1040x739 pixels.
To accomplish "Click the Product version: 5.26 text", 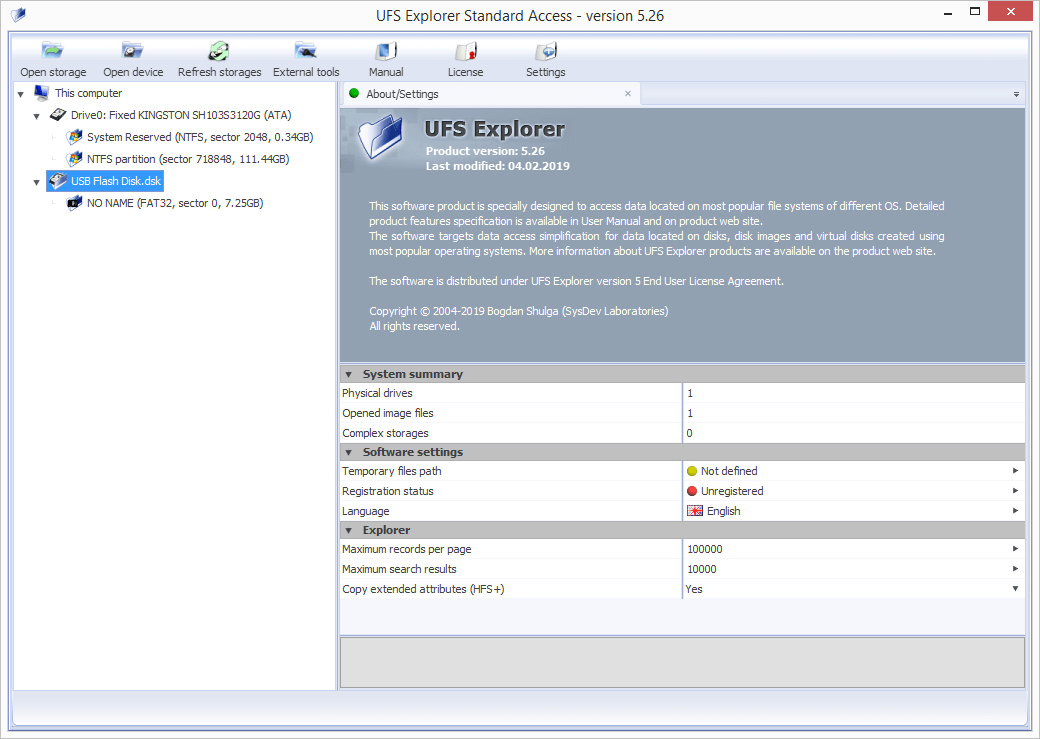I will (485, 151).
